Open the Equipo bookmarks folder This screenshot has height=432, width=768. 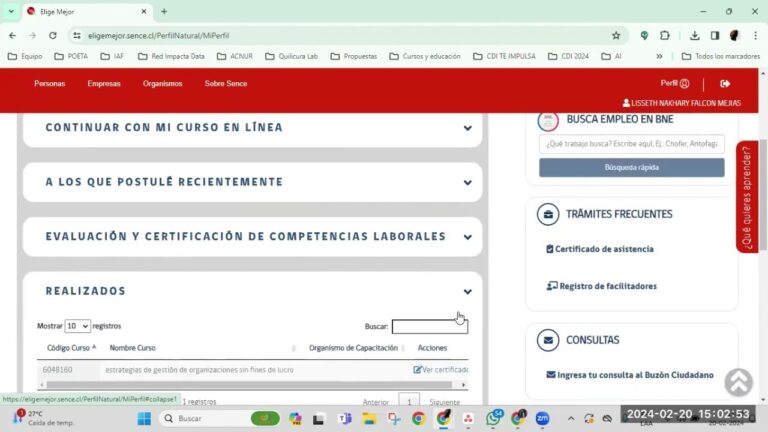[x=25, y=56]
